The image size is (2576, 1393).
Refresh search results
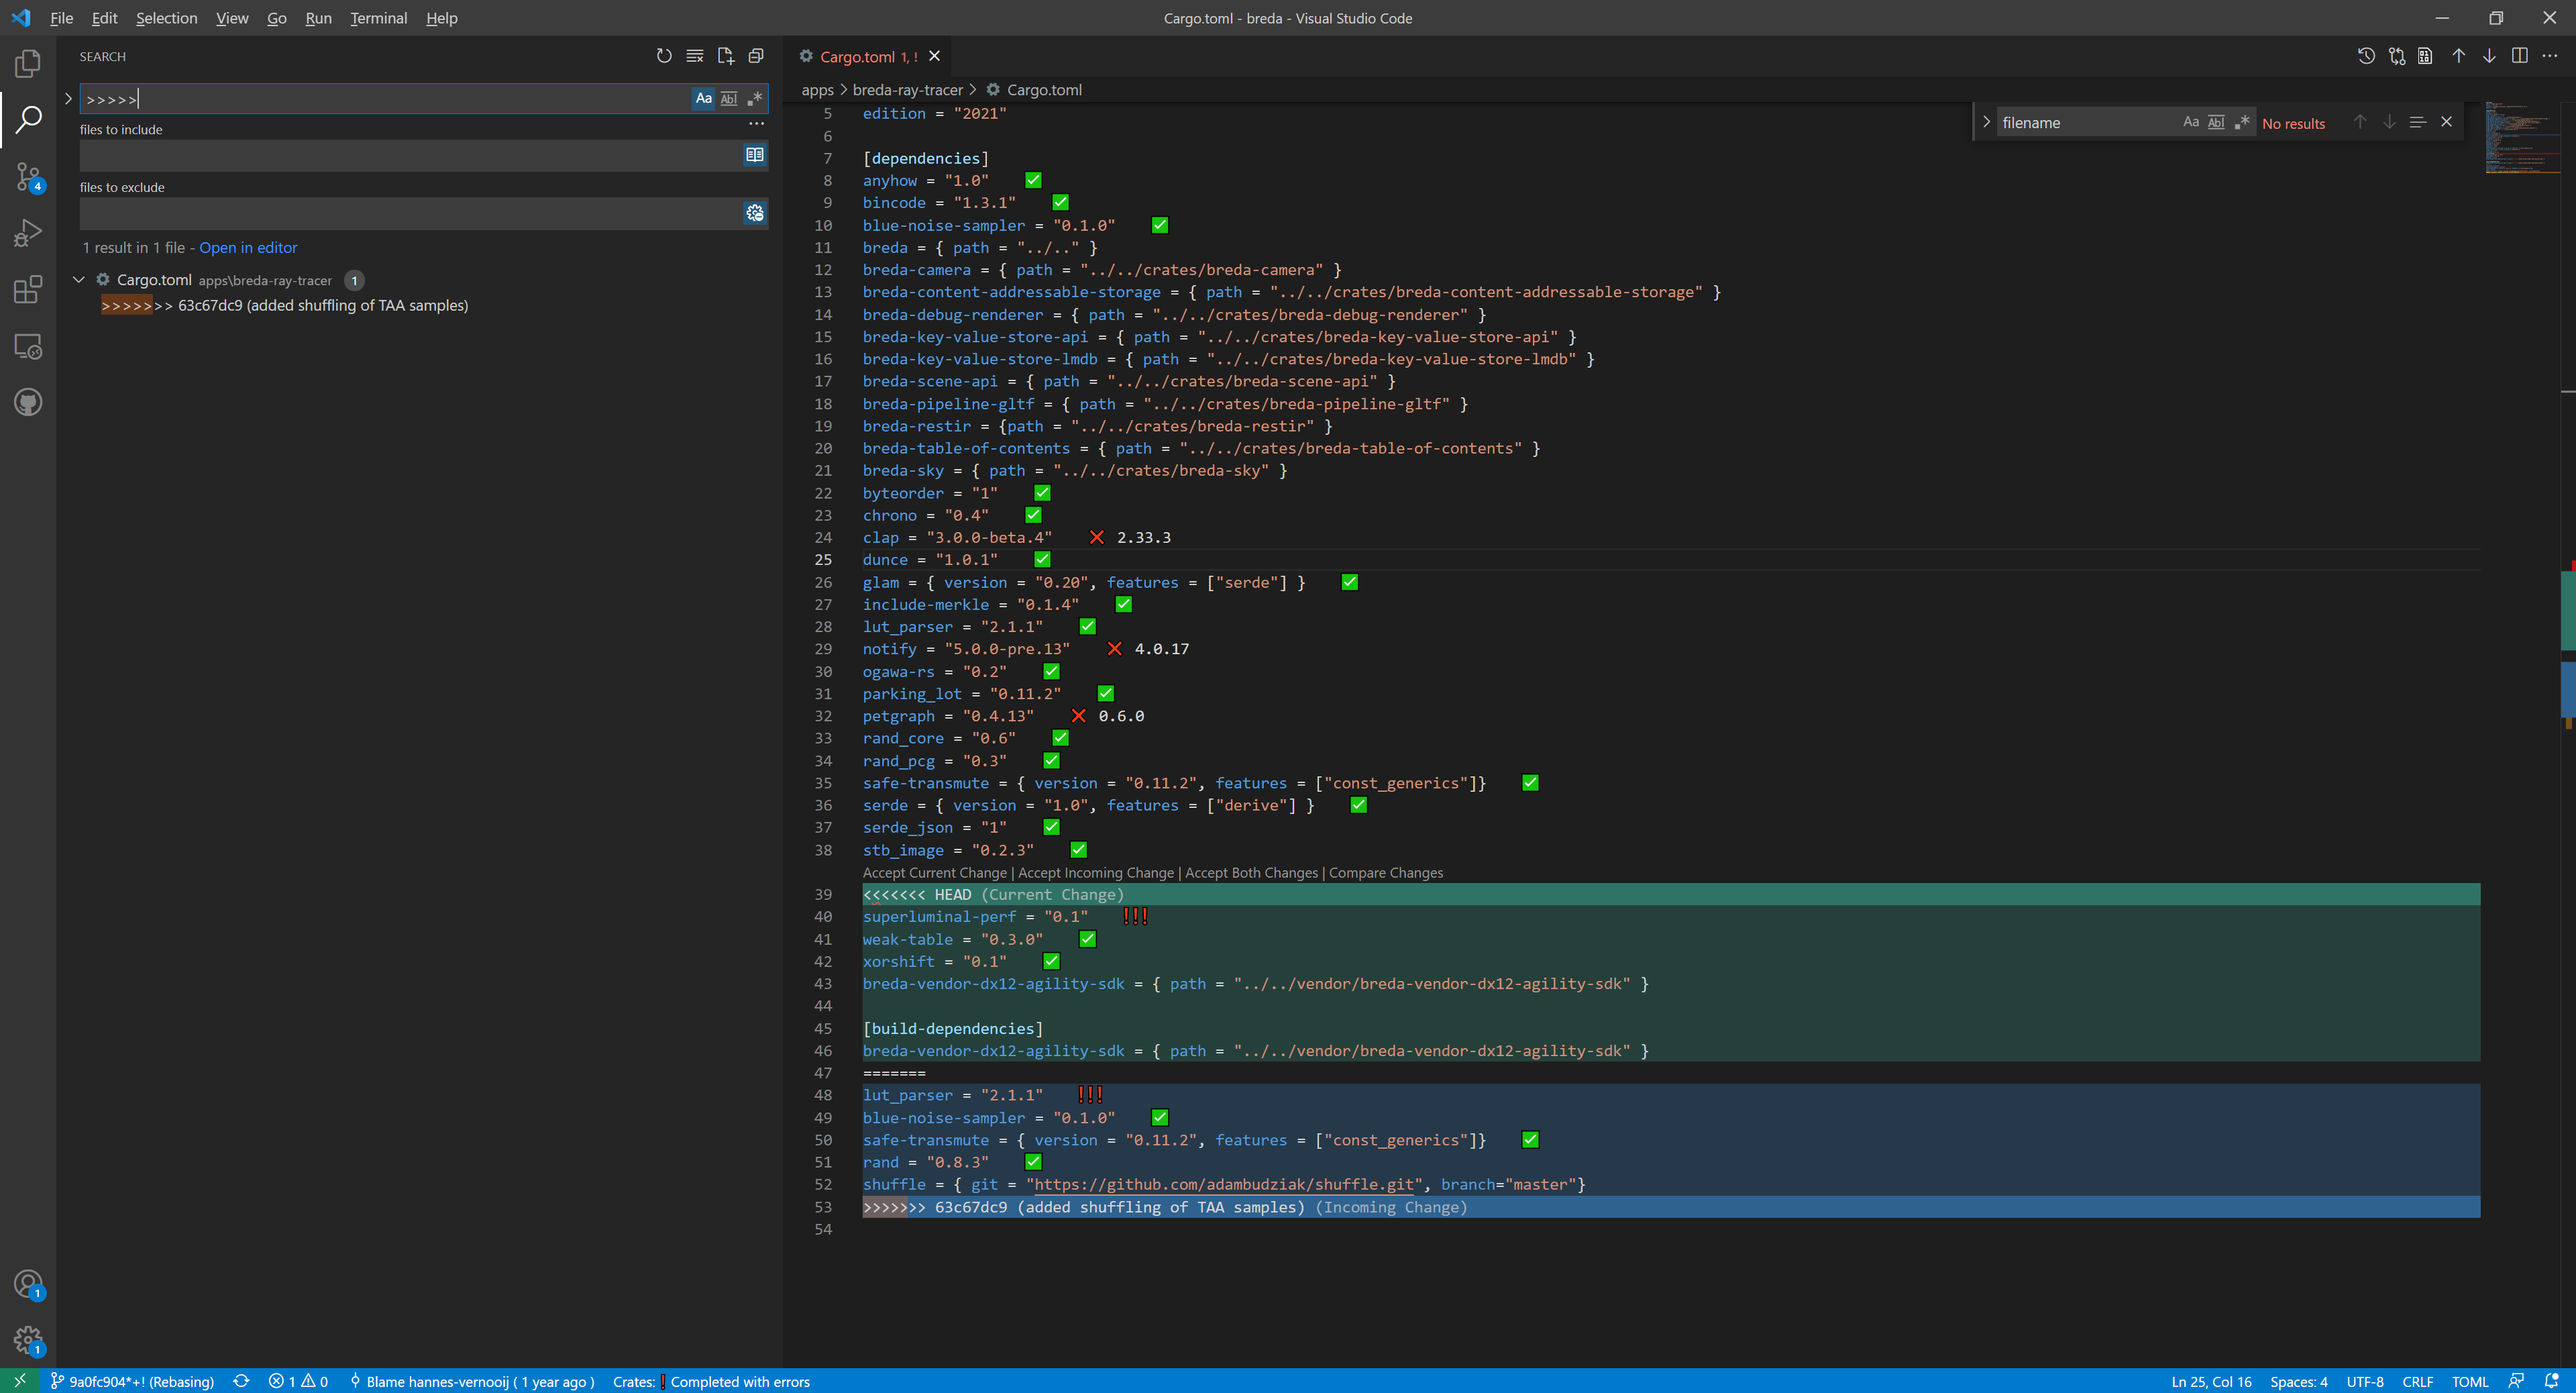click(x=664, y=56)
